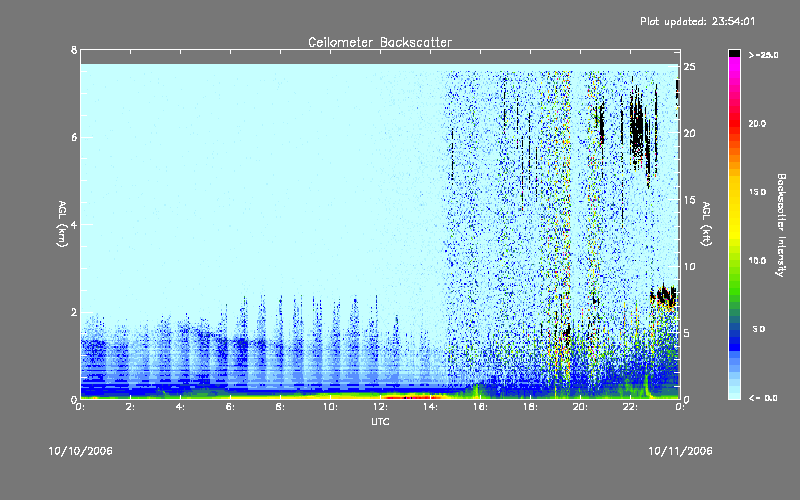This screenshot has width=800, height=500.
Task: Click the "AGL (kft)" right axis label
Action: 706,224
